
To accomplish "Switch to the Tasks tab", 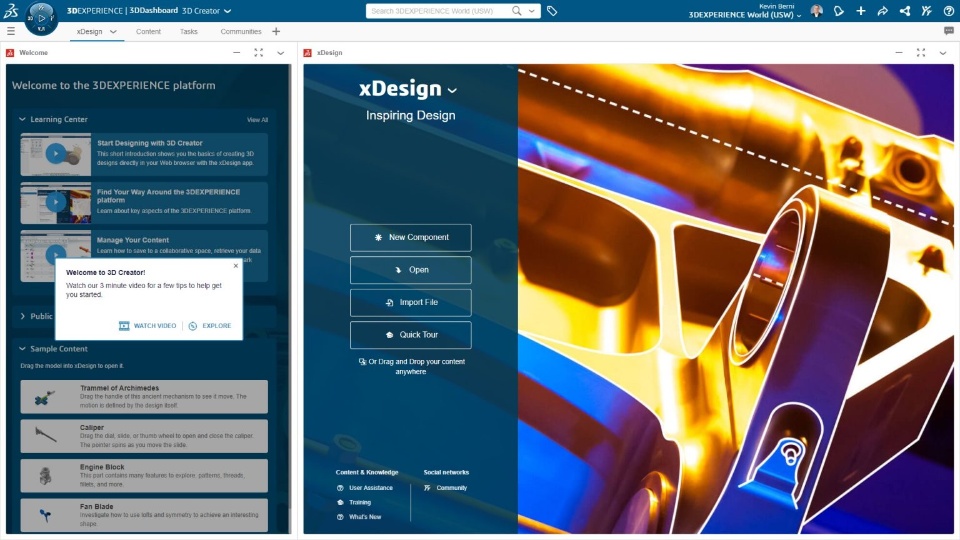I will (189, 31).
